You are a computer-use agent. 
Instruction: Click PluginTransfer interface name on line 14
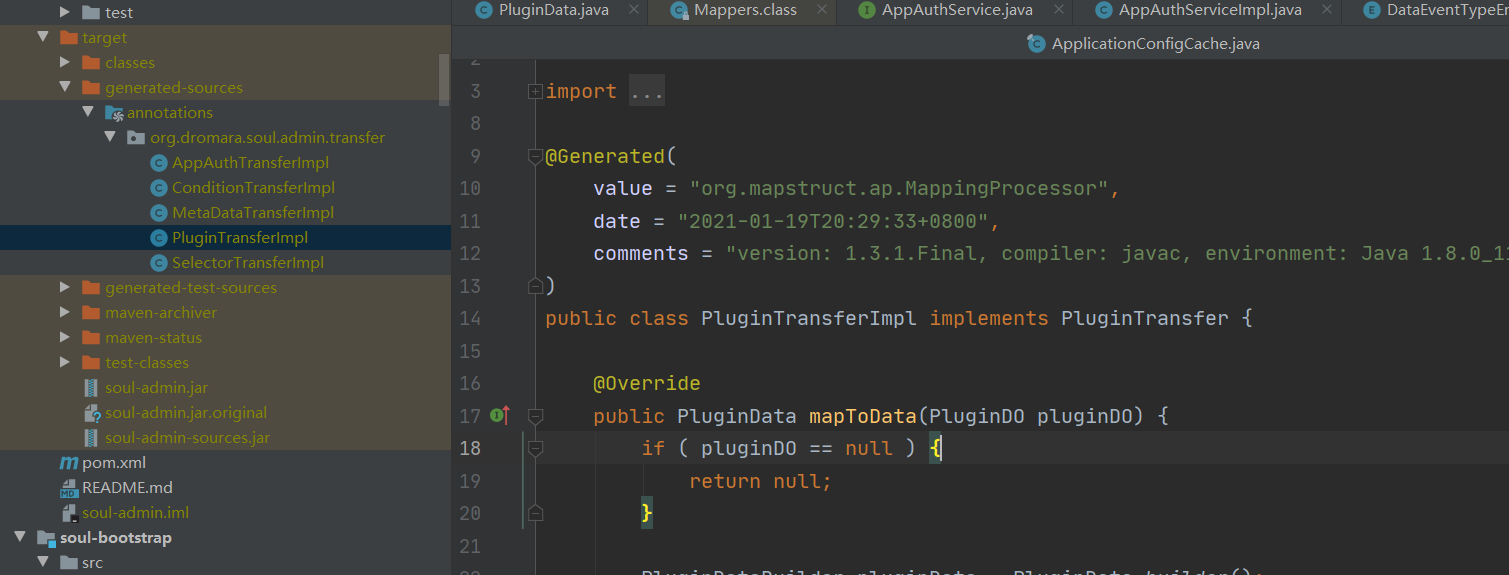(1144, 318)
